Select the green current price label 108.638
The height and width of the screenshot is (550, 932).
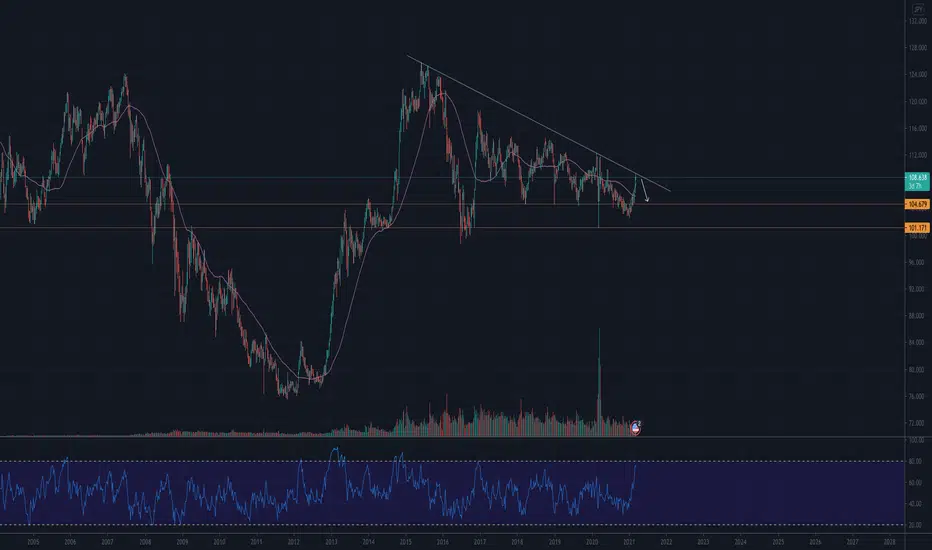coord(917,181)
